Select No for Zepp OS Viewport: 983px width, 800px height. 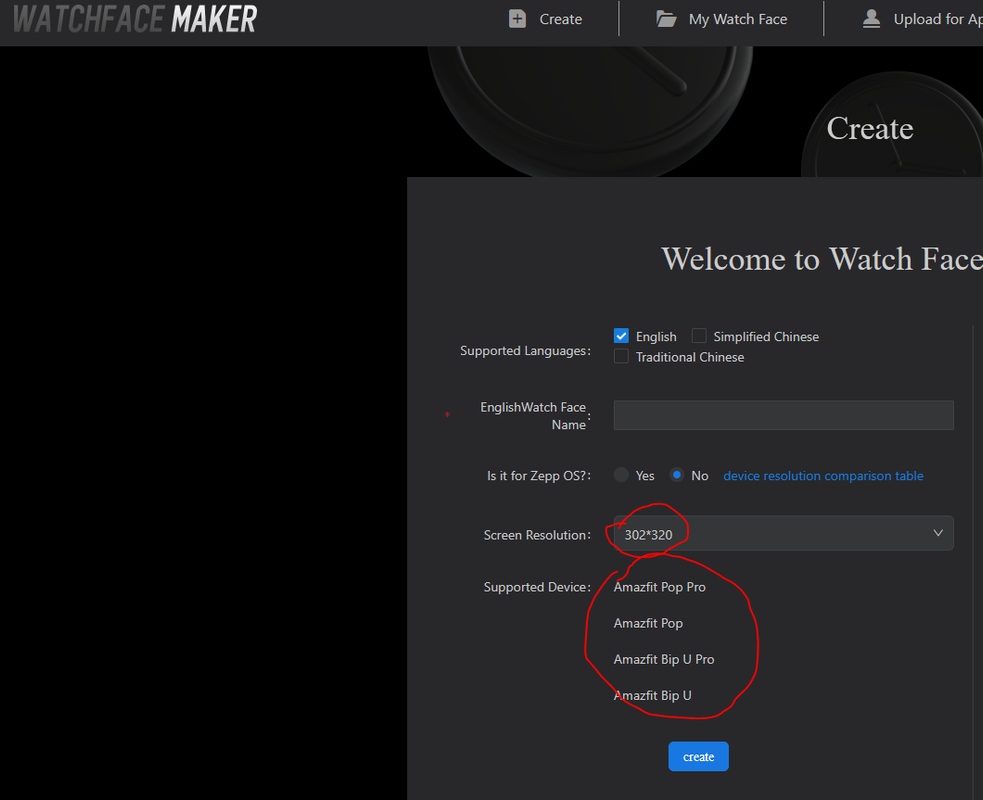tap(677, 475)
